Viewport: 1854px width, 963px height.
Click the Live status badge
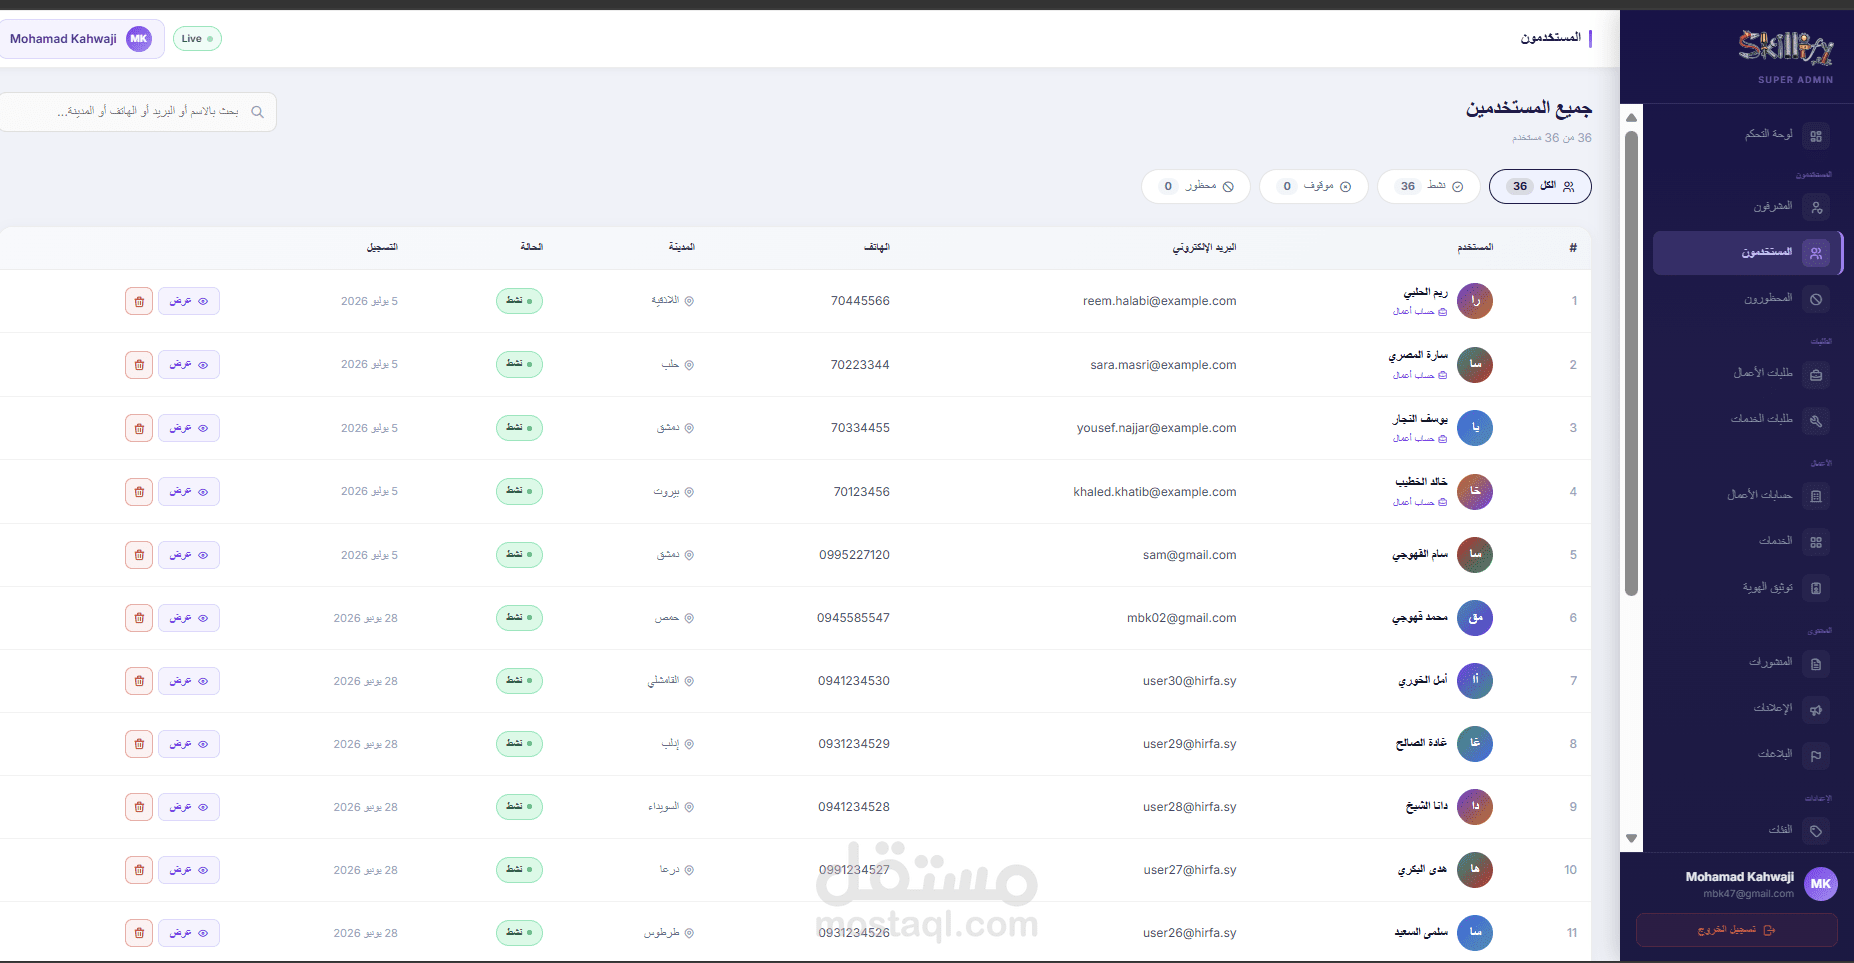click(197, 39)
